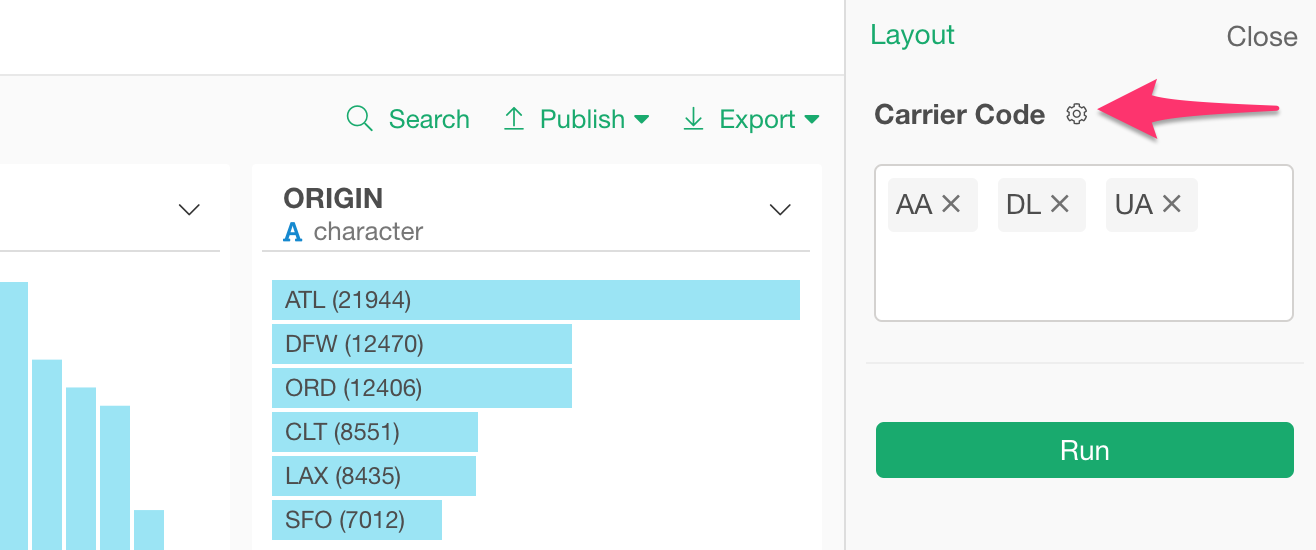The height and width of the screenshot is (550, 1316).
Task: Click the blue character type icon
Action: (x=293, y=232)
